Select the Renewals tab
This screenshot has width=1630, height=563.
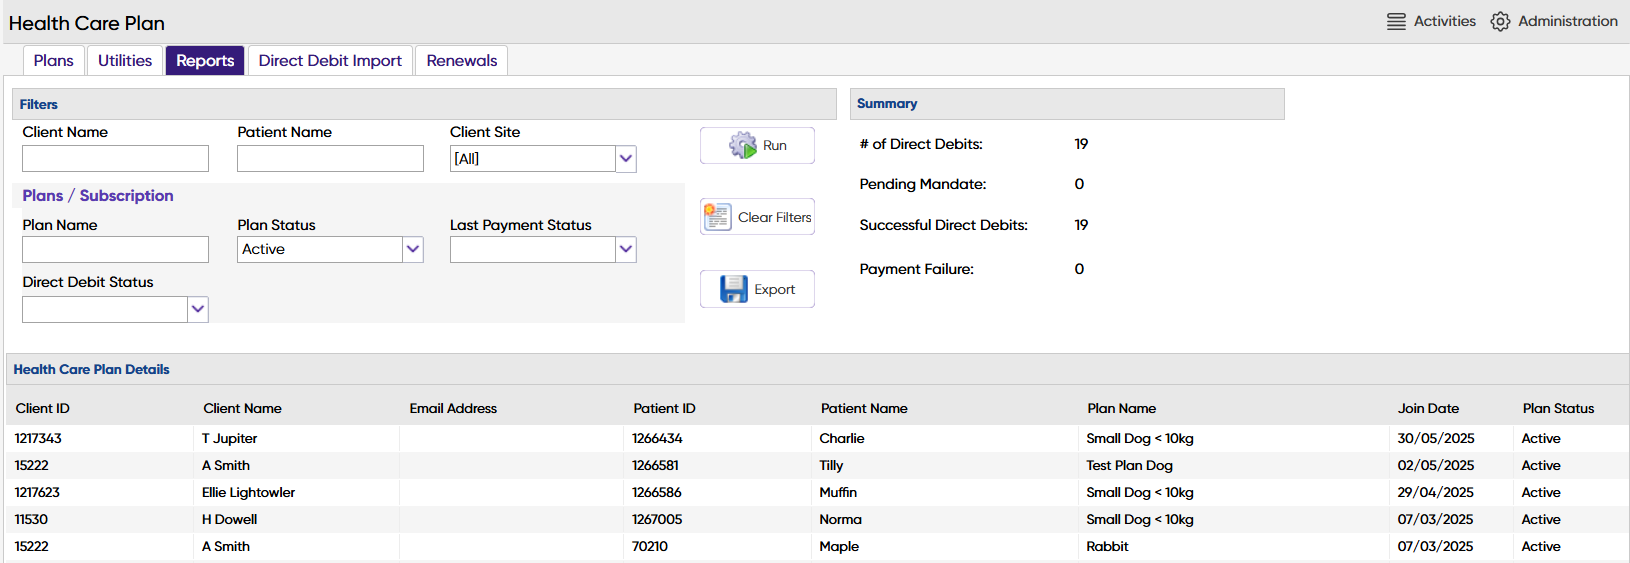461,61
